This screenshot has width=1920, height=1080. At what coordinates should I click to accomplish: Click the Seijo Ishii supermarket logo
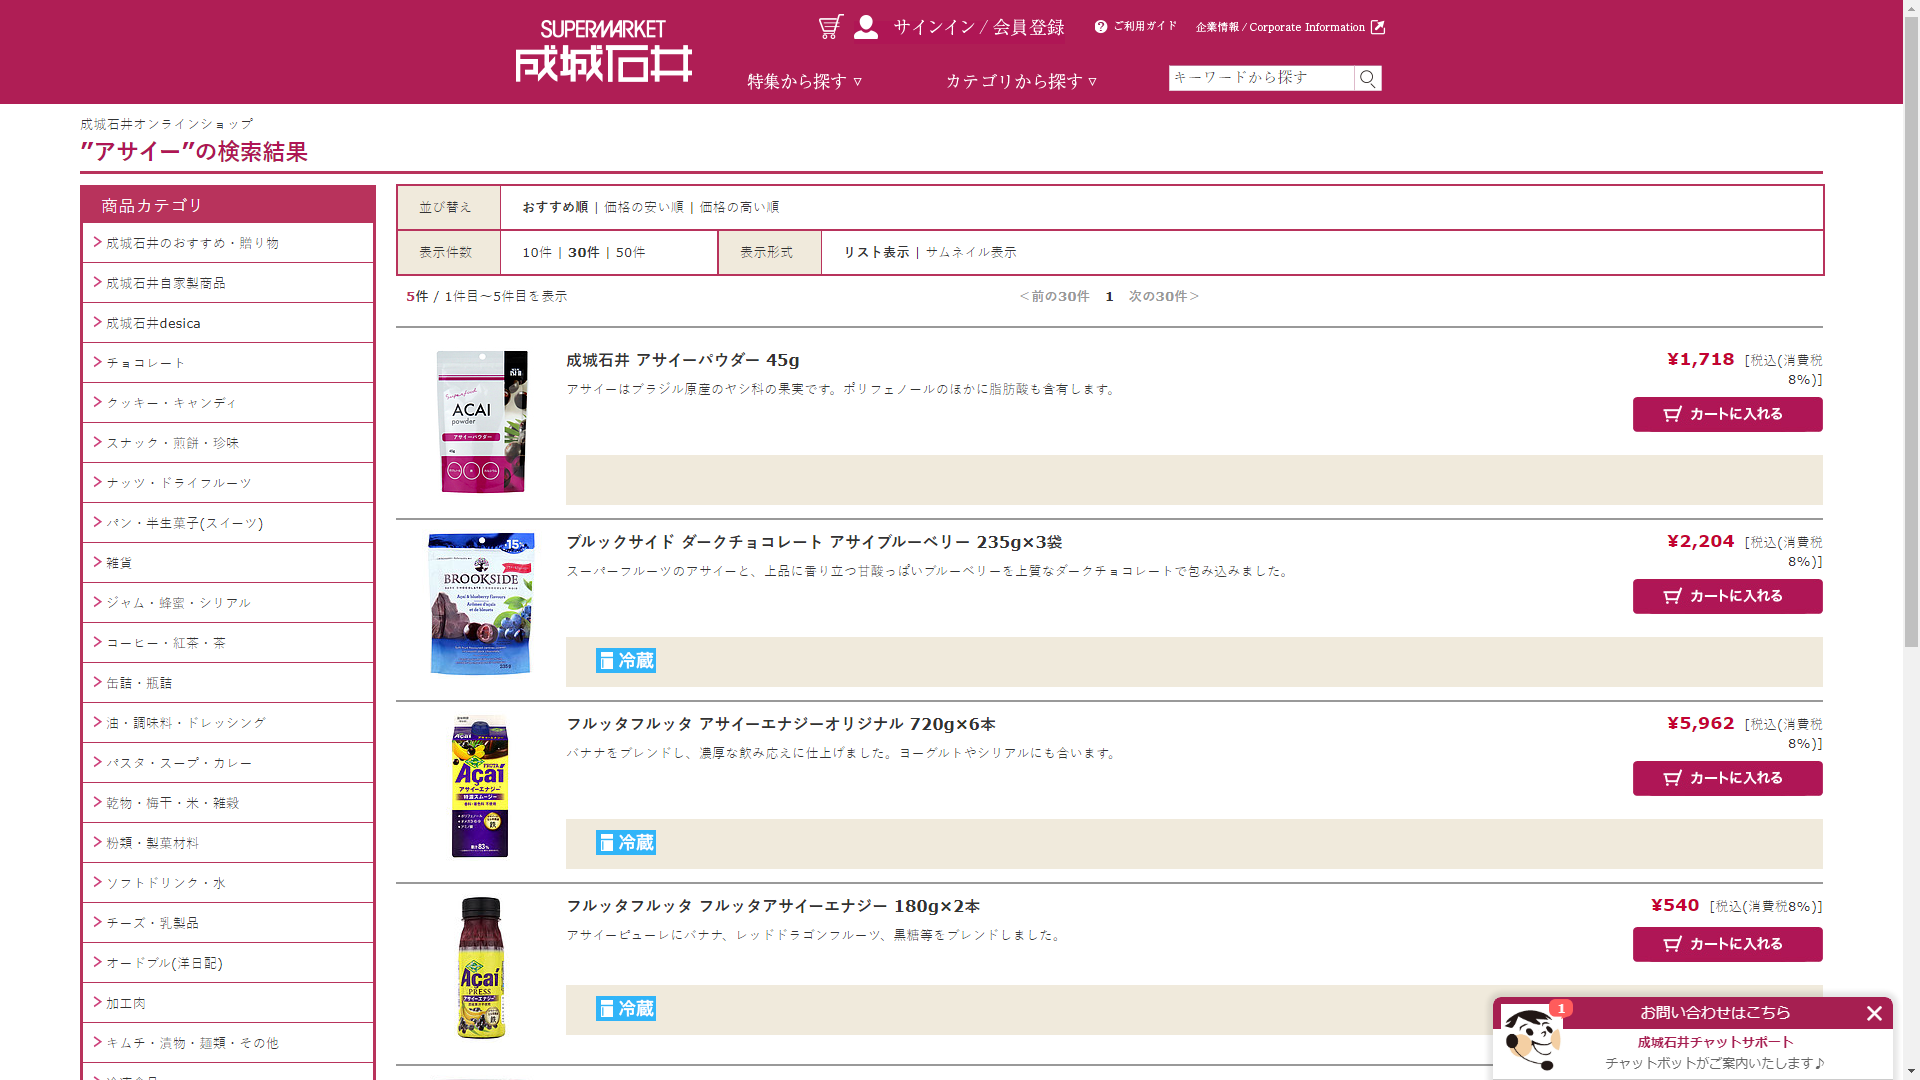tap(603, 52)
